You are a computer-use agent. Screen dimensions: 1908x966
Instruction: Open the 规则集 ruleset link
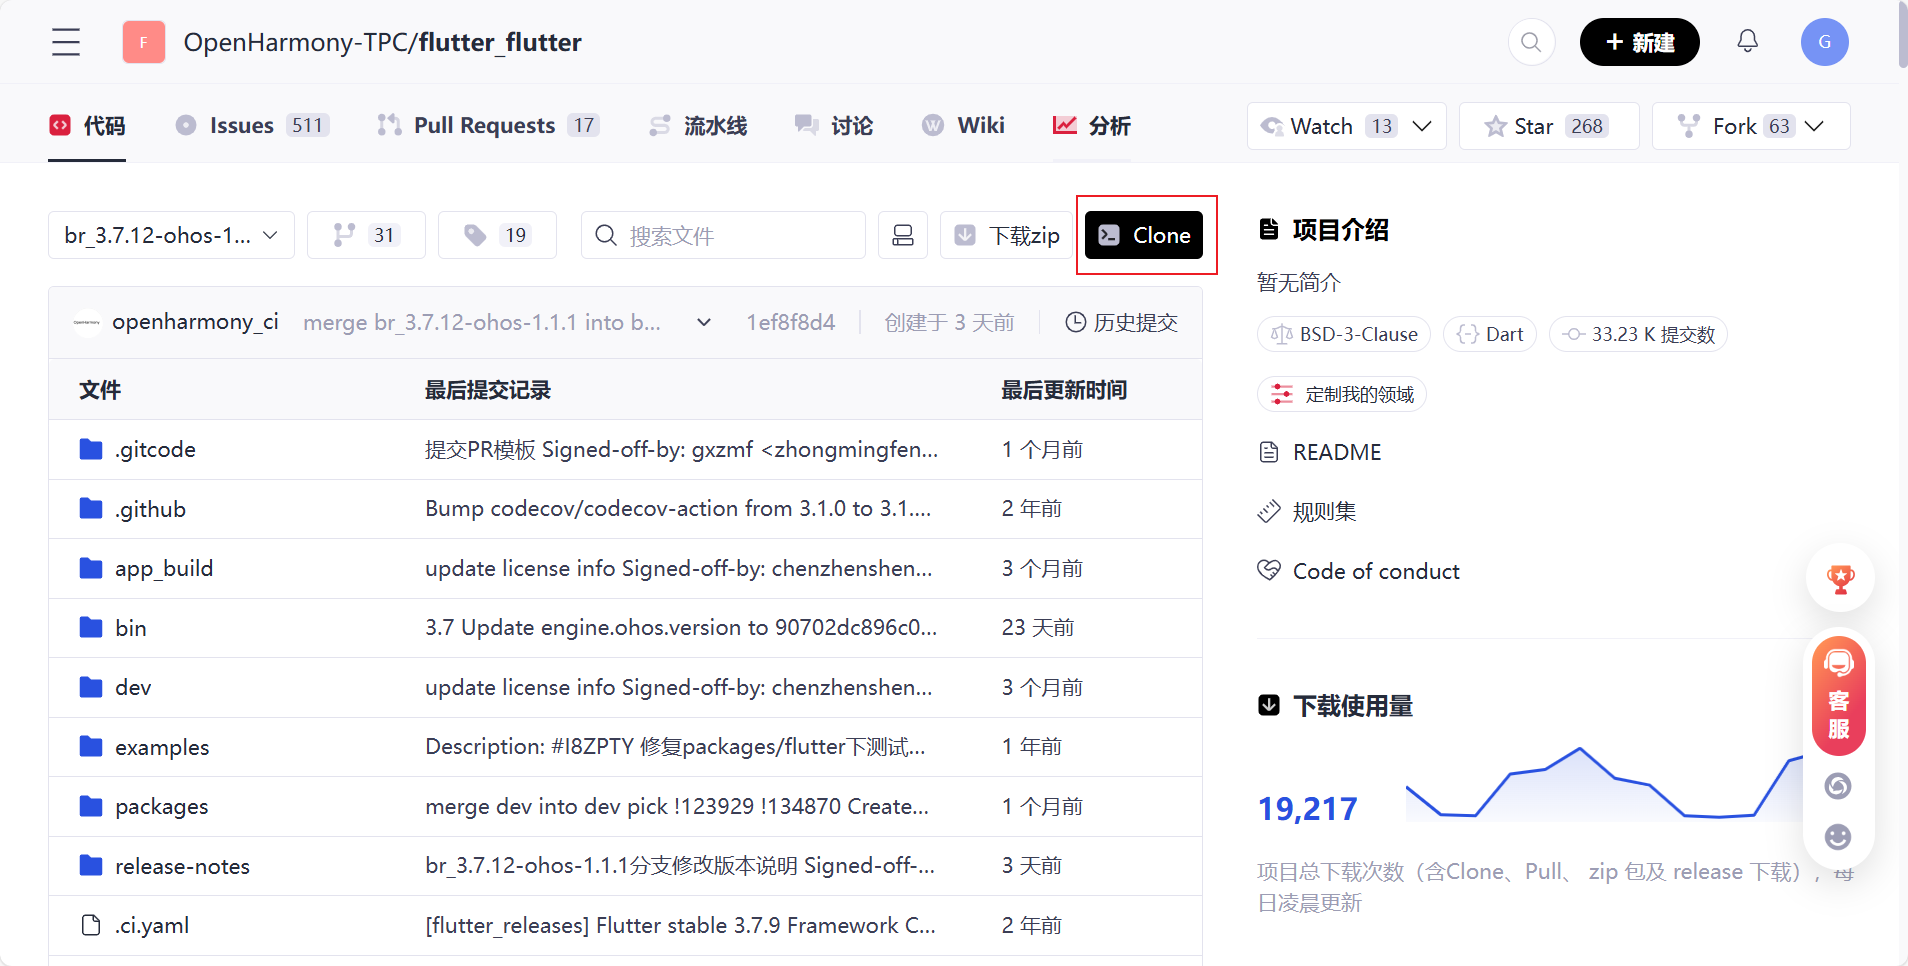coord(1324,512)
